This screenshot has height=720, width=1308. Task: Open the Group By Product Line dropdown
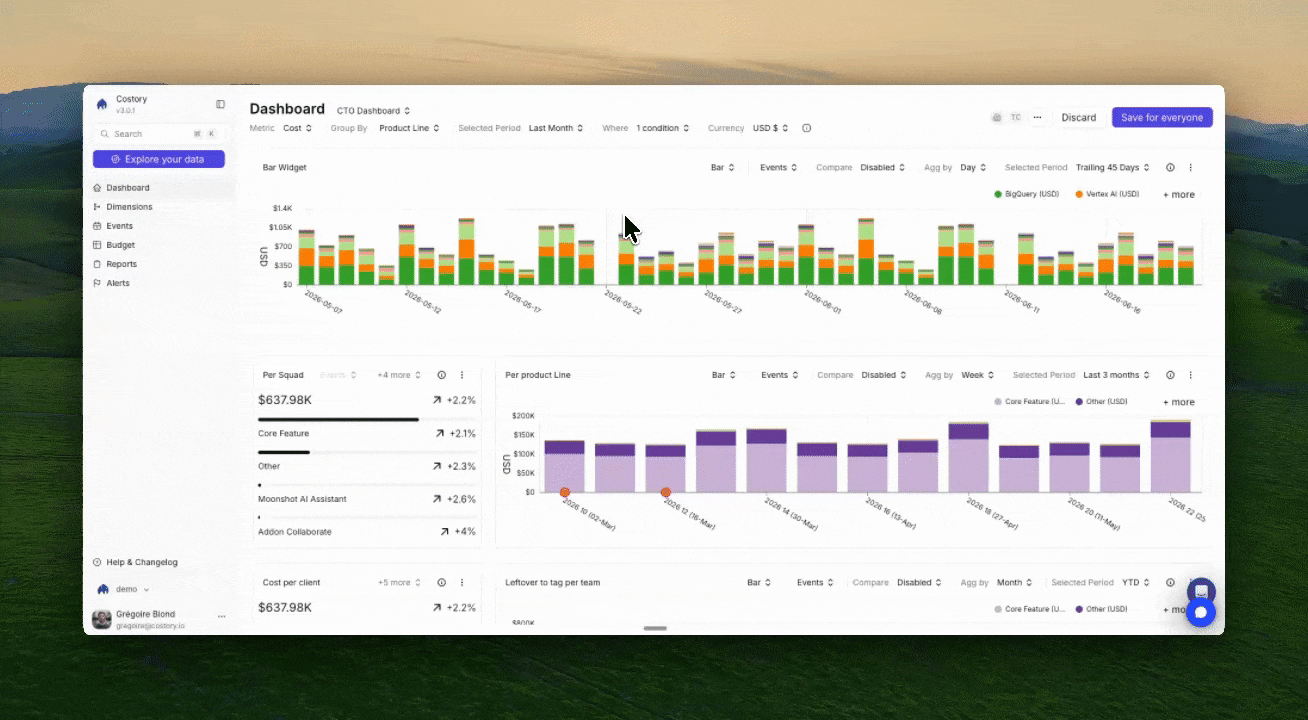pyautogui.click(x=410, y=128)
